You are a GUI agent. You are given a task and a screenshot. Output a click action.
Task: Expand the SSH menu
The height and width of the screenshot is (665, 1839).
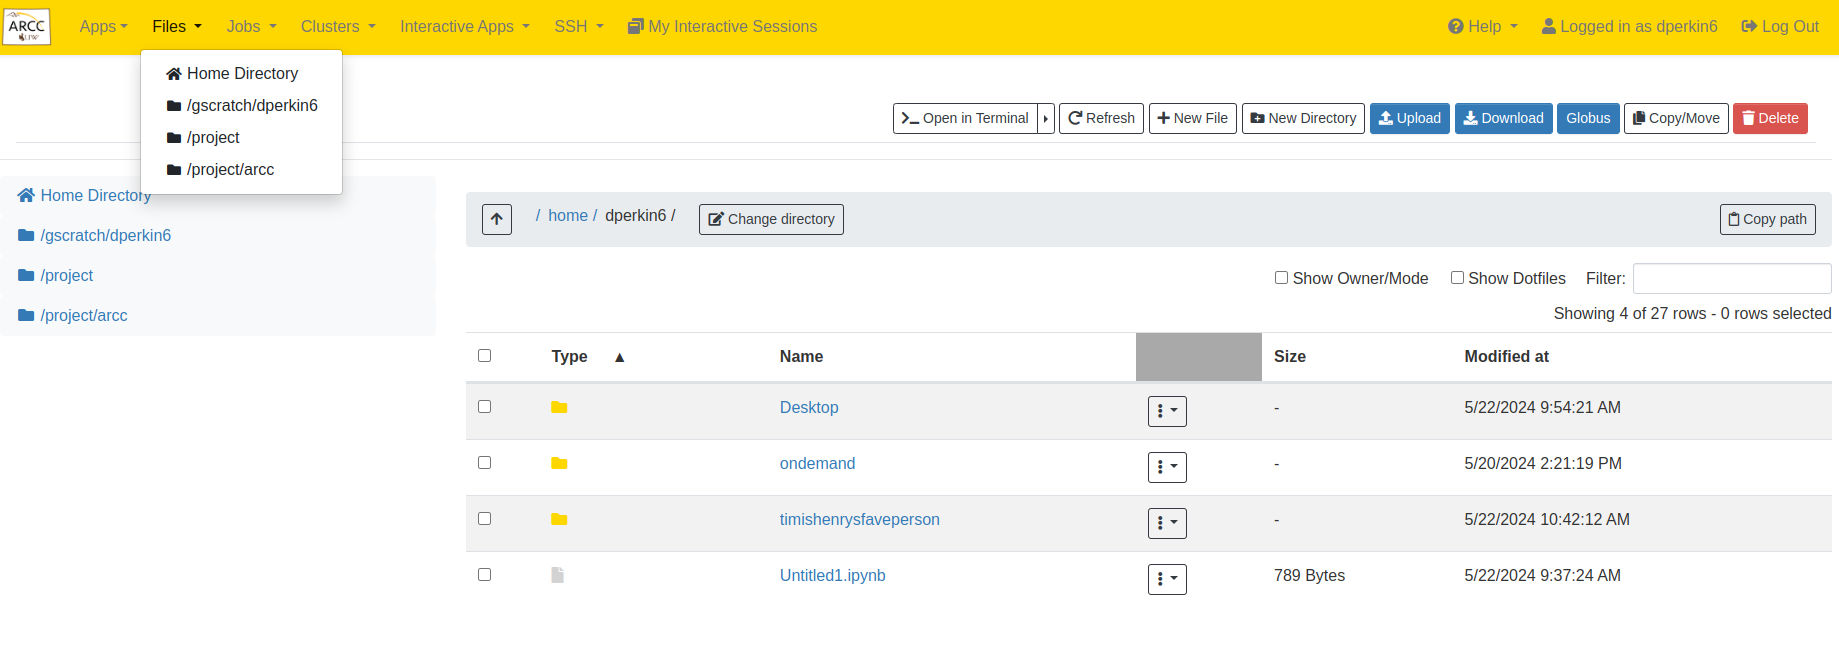(579, 27)
